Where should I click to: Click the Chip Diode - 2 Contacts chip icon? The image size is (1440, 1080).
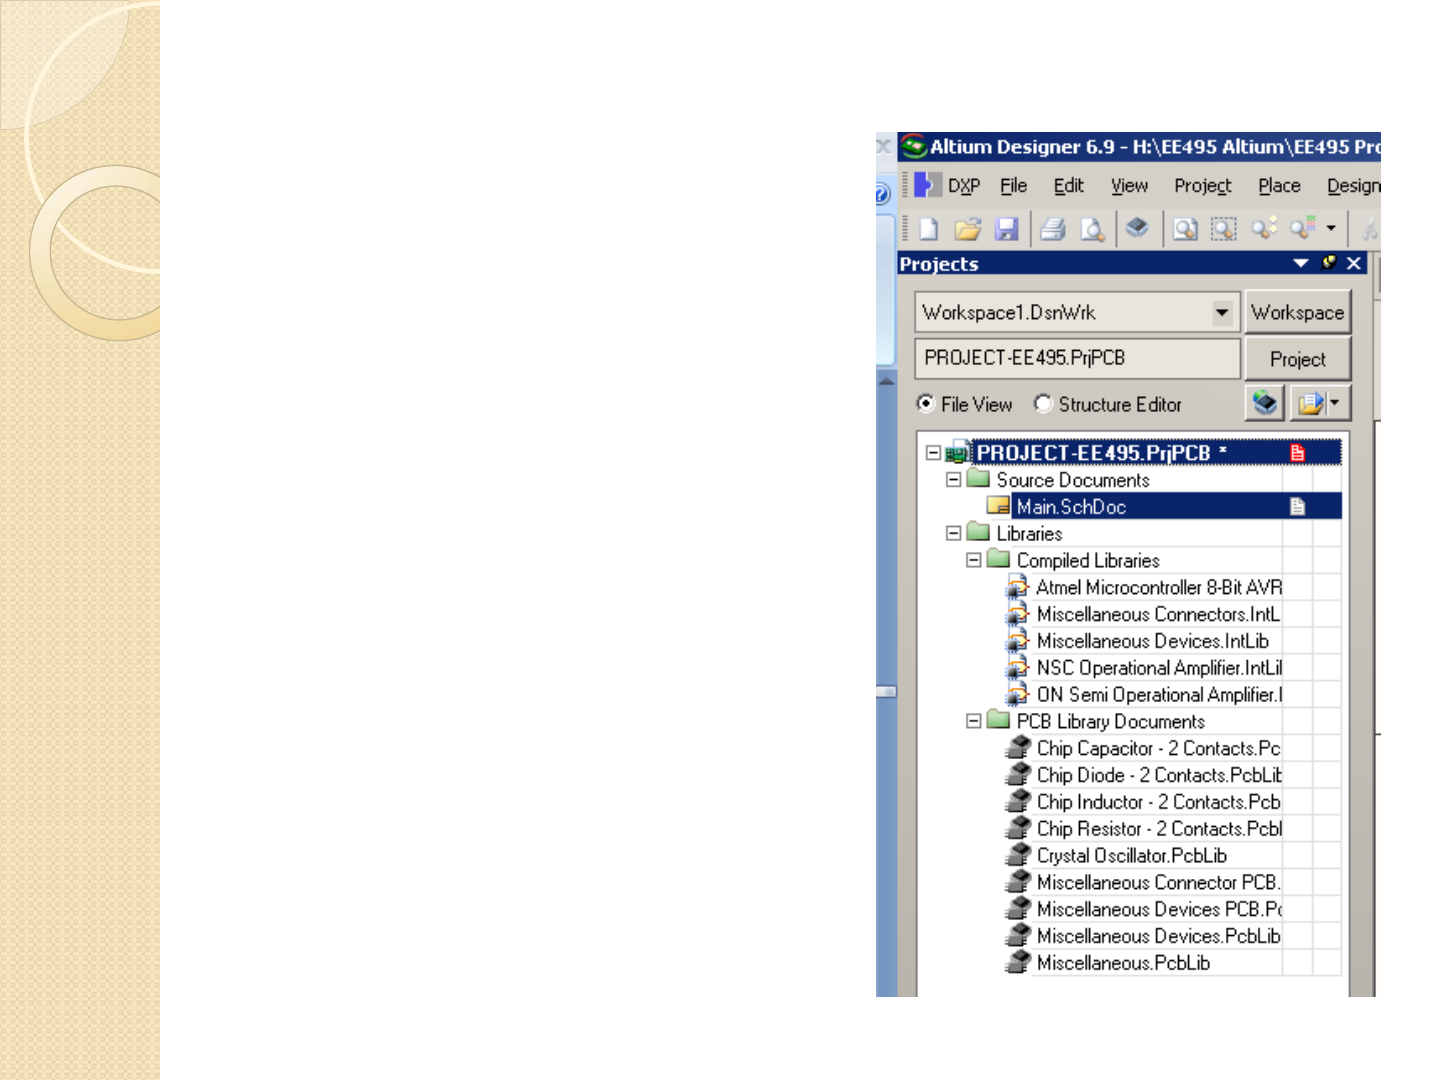click(1018, 775)
